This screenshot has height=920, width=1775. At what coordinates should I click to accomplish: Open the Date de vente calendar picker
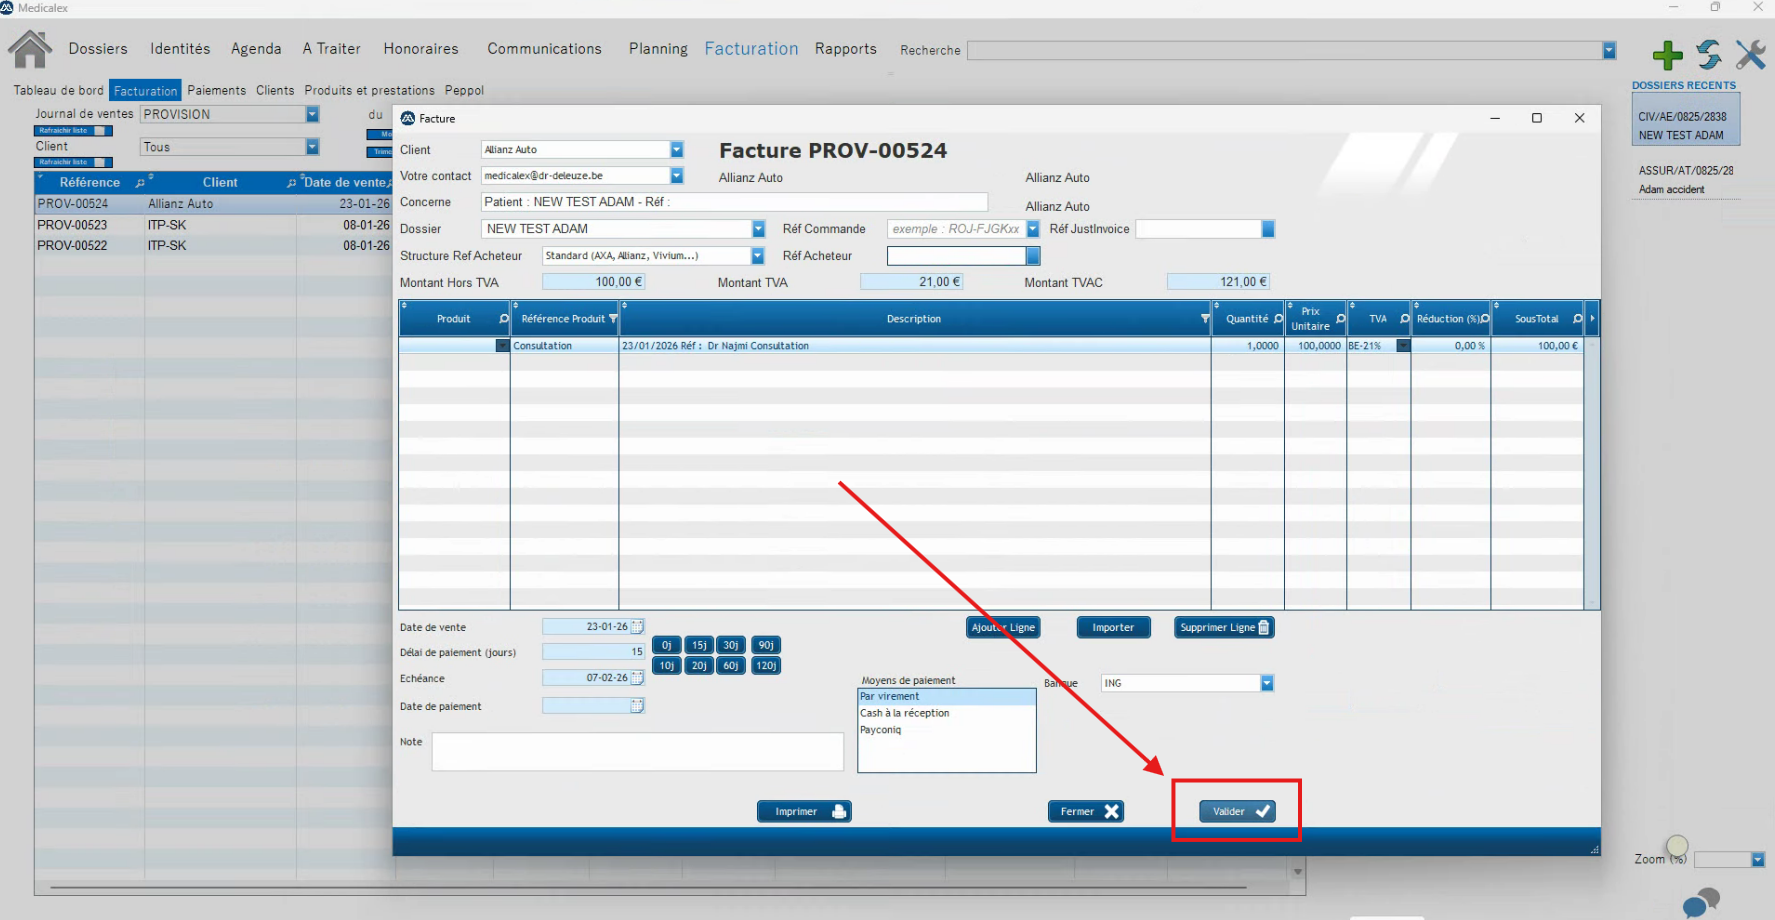click(637, 627)
